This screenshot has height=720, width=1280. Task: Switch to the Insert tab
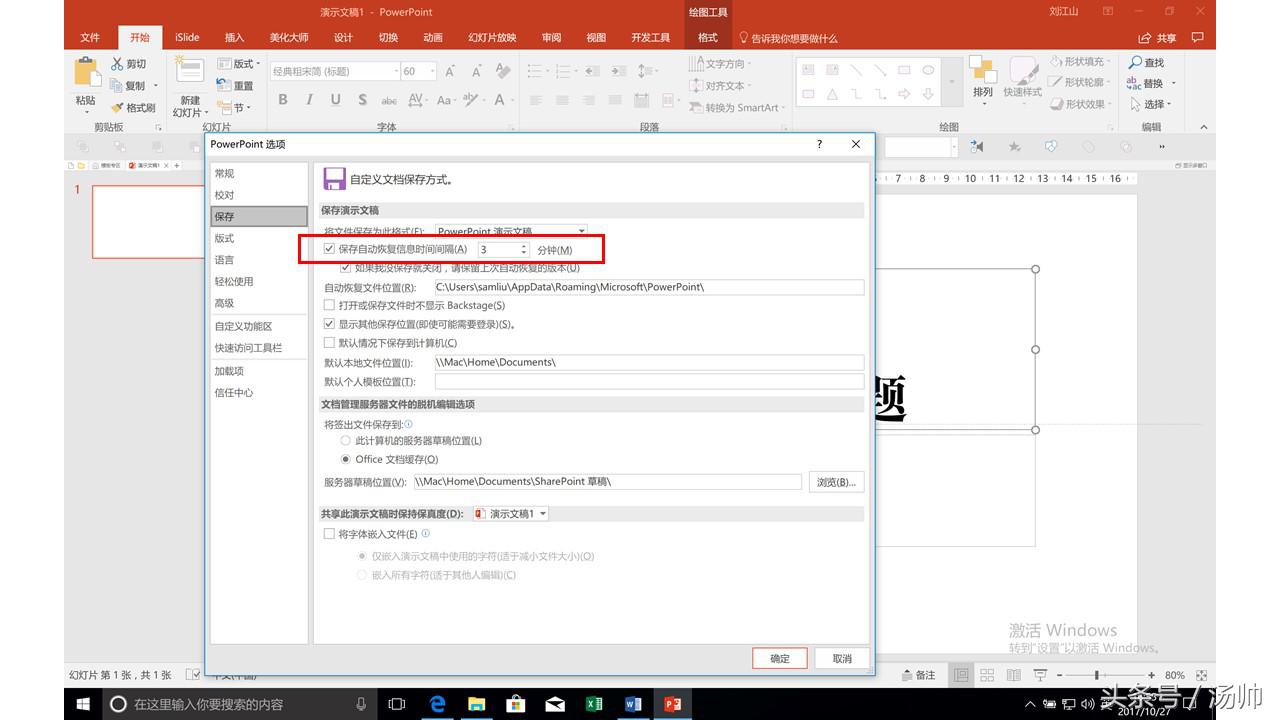pos(234,38)
